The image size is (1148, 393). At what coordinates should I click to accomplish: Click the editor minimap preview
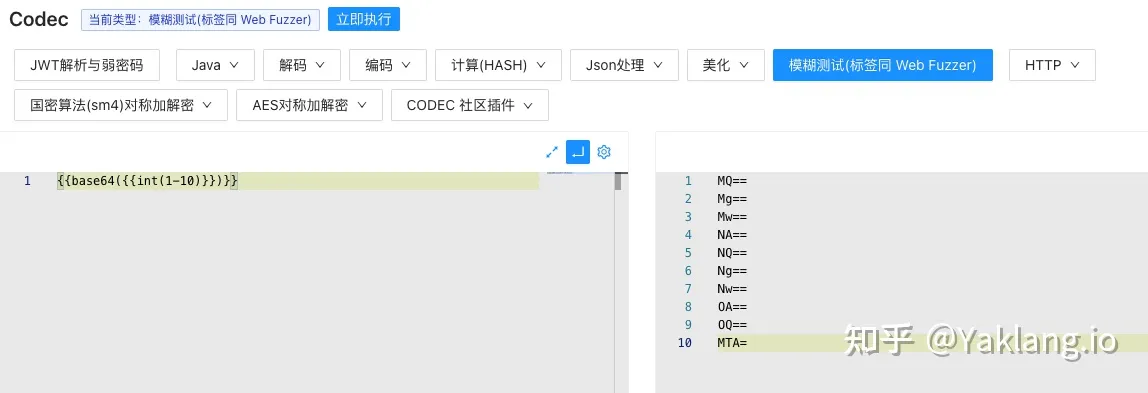pos(561,173)
